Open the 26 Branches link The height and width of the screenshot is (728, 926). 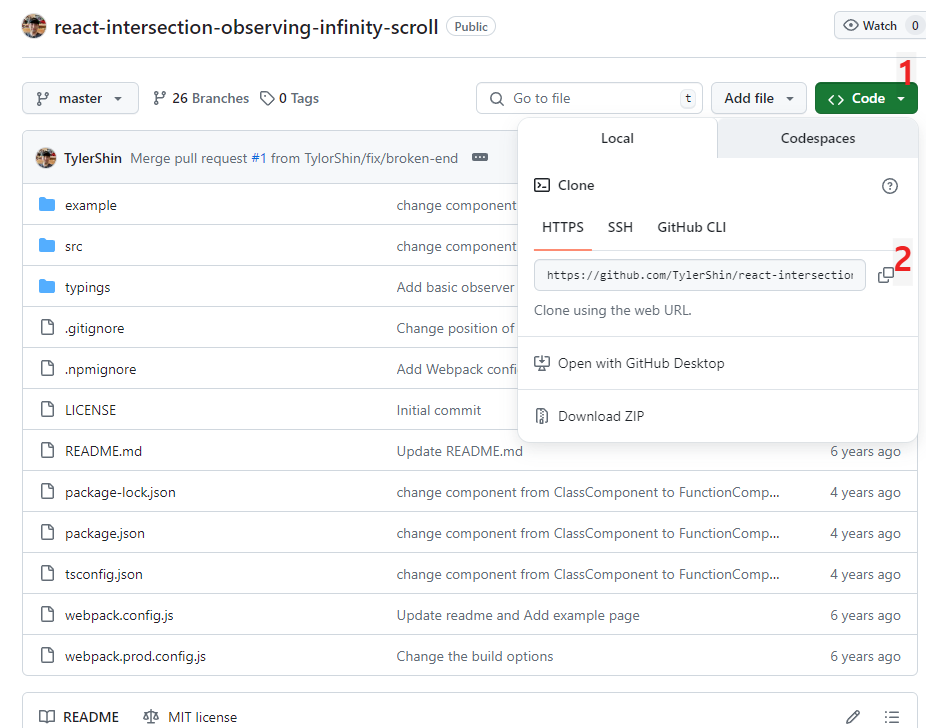[x=201, y=98]
